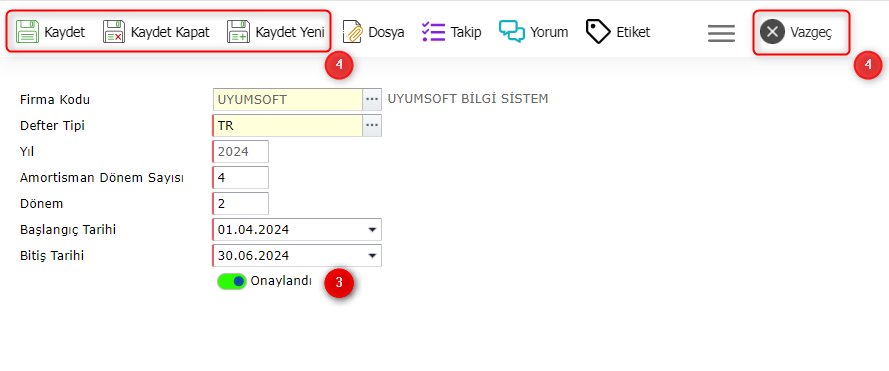Image resolution: width=889 pixels, height=371 pixels.
Task: Click the Yıl field showing 2024
Action: click(240, 151)
